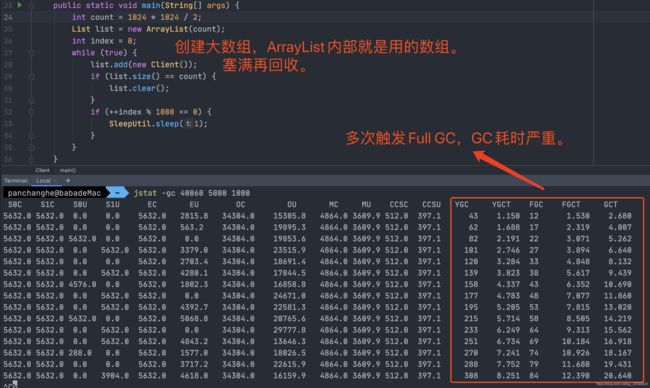650x388 pixels.
Task: Click panchanghe@babadeMac prompt text
Action: tap(54, 193)
